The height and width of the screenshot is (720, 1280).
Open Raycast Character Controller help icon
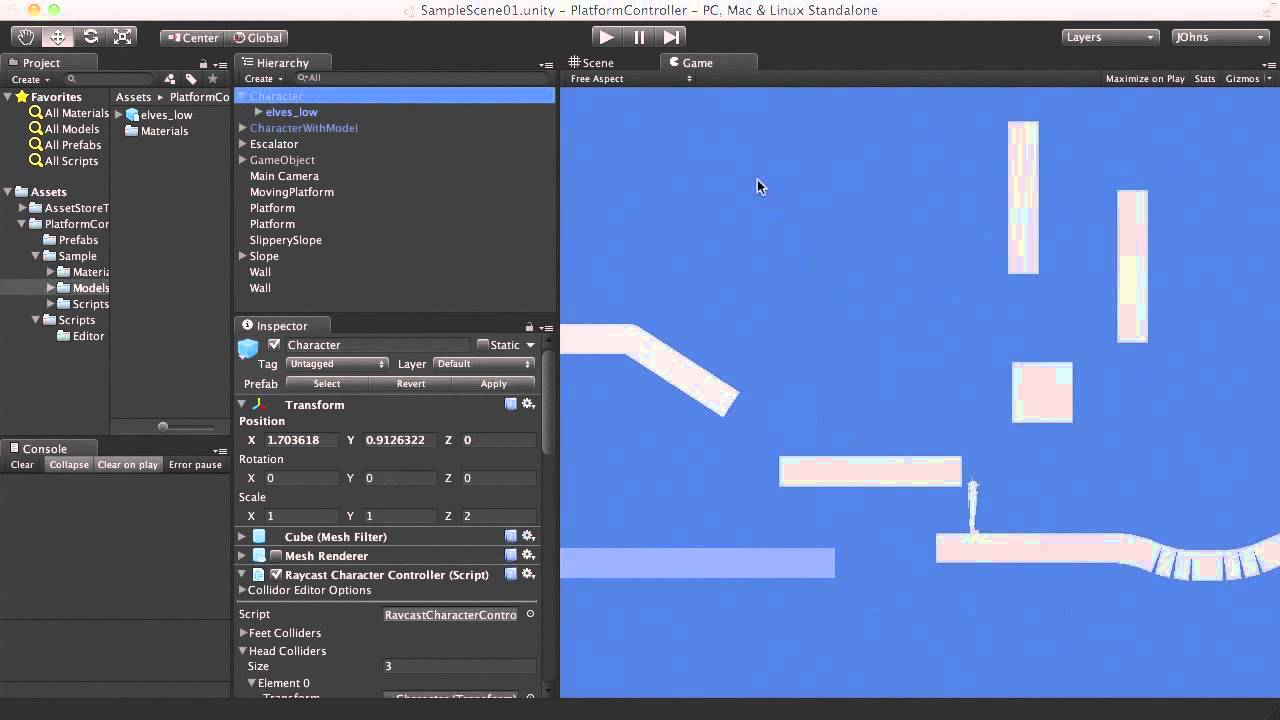(x=511, y=574)
